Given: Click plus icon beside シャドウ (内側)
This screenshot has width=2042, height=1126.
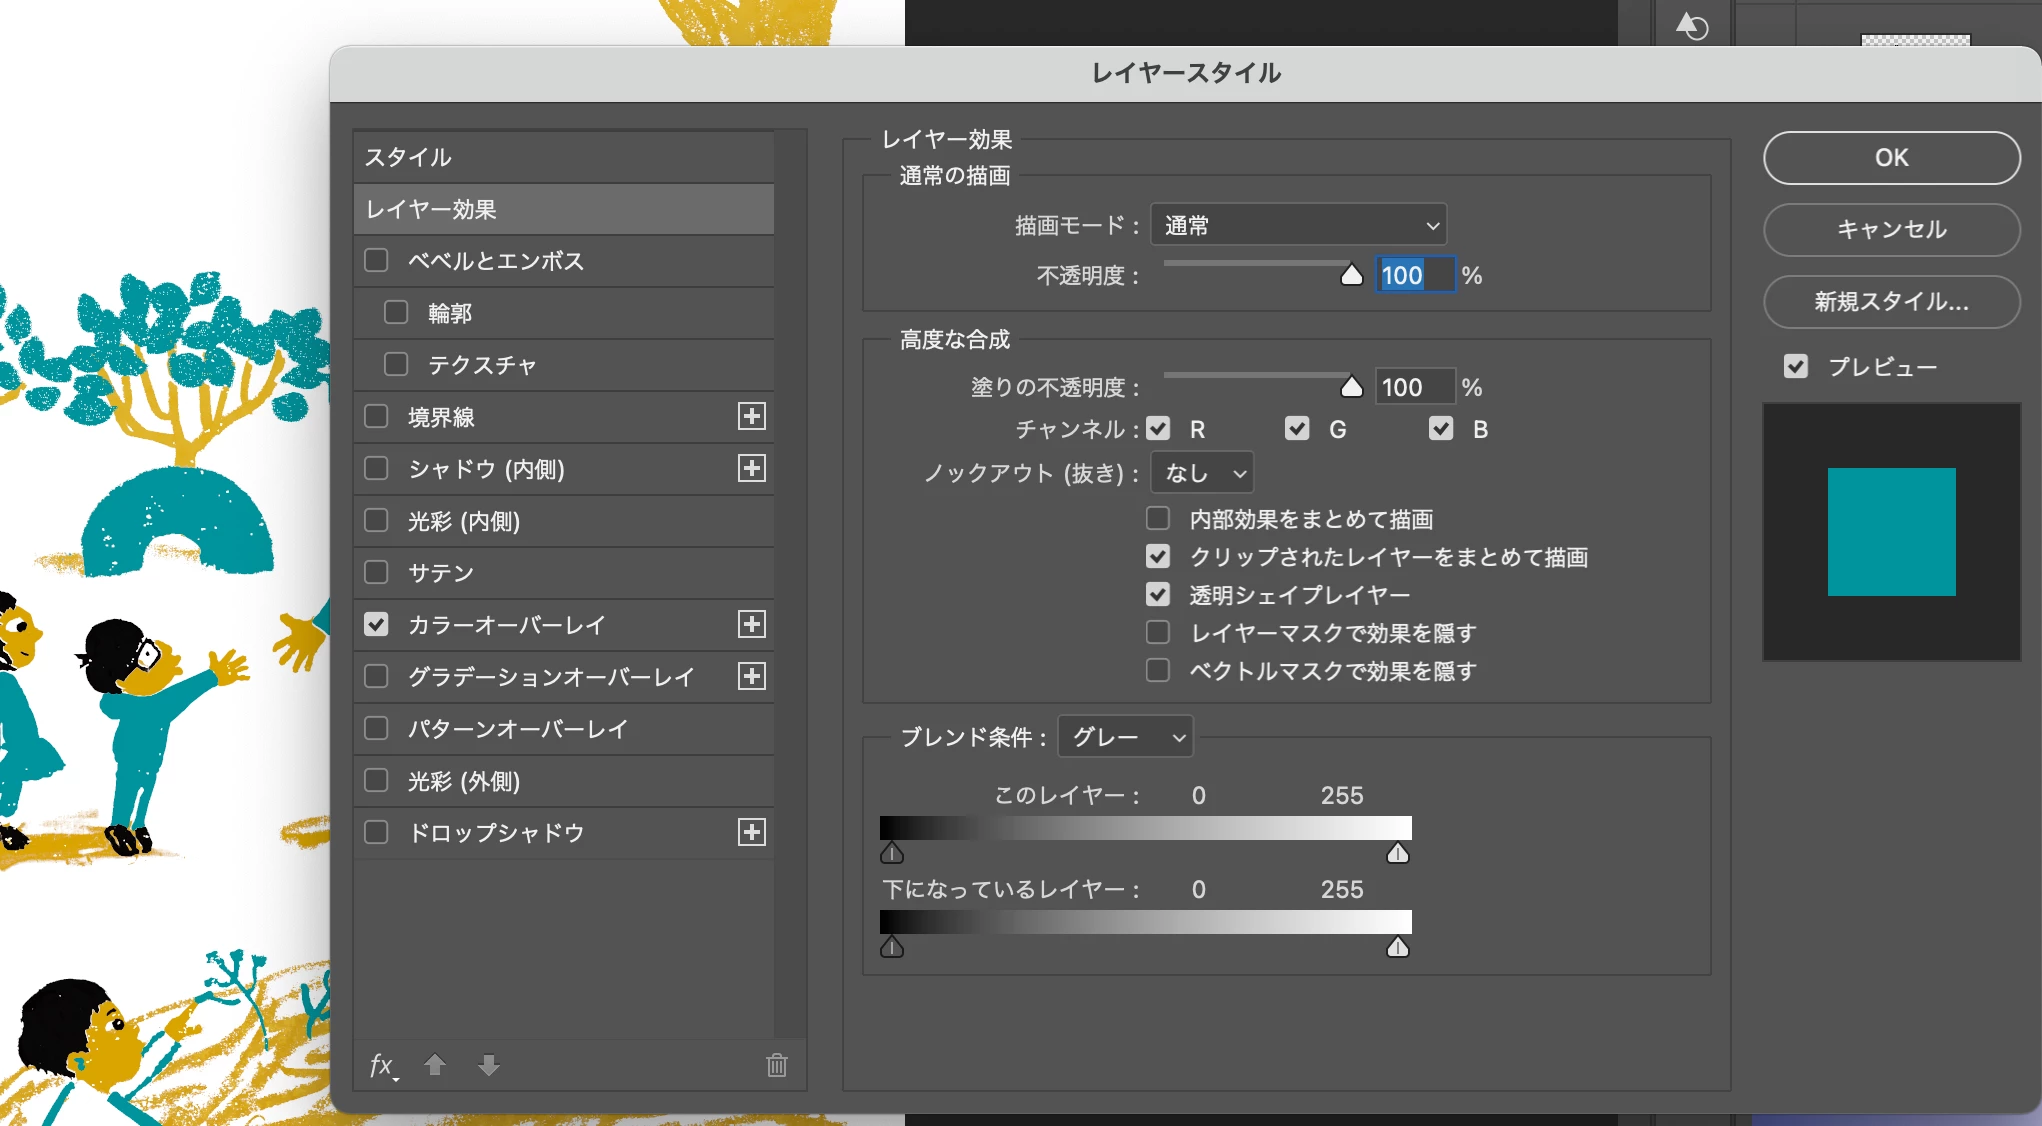Looking at the screenshot, I should click(751, 469).
